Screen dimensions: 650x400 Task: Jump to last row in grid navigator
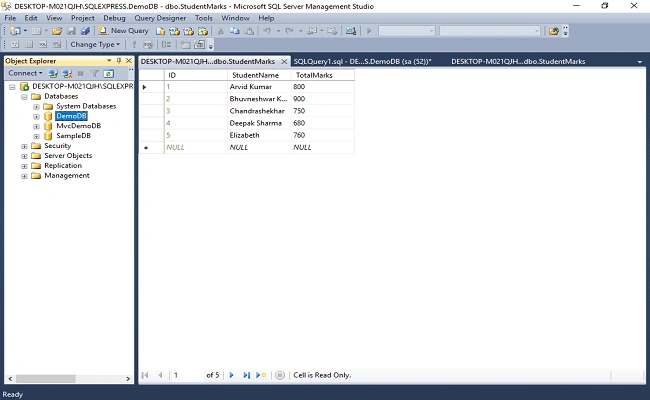246,375
